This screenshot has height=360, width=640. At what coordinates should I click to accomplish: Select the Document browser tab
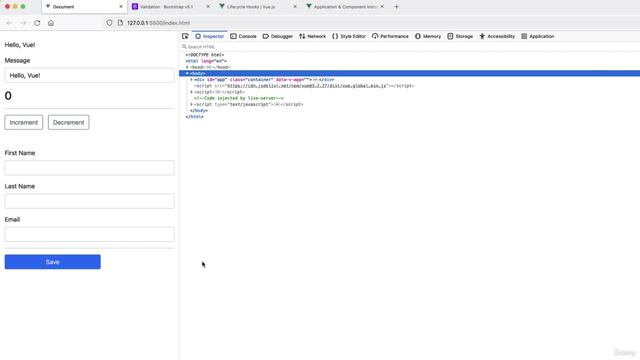tap(84, 7)
